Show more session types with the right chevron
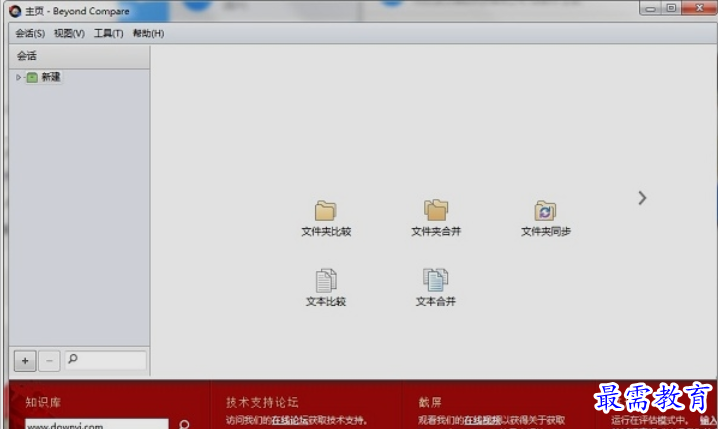 [x=642, y=198]
